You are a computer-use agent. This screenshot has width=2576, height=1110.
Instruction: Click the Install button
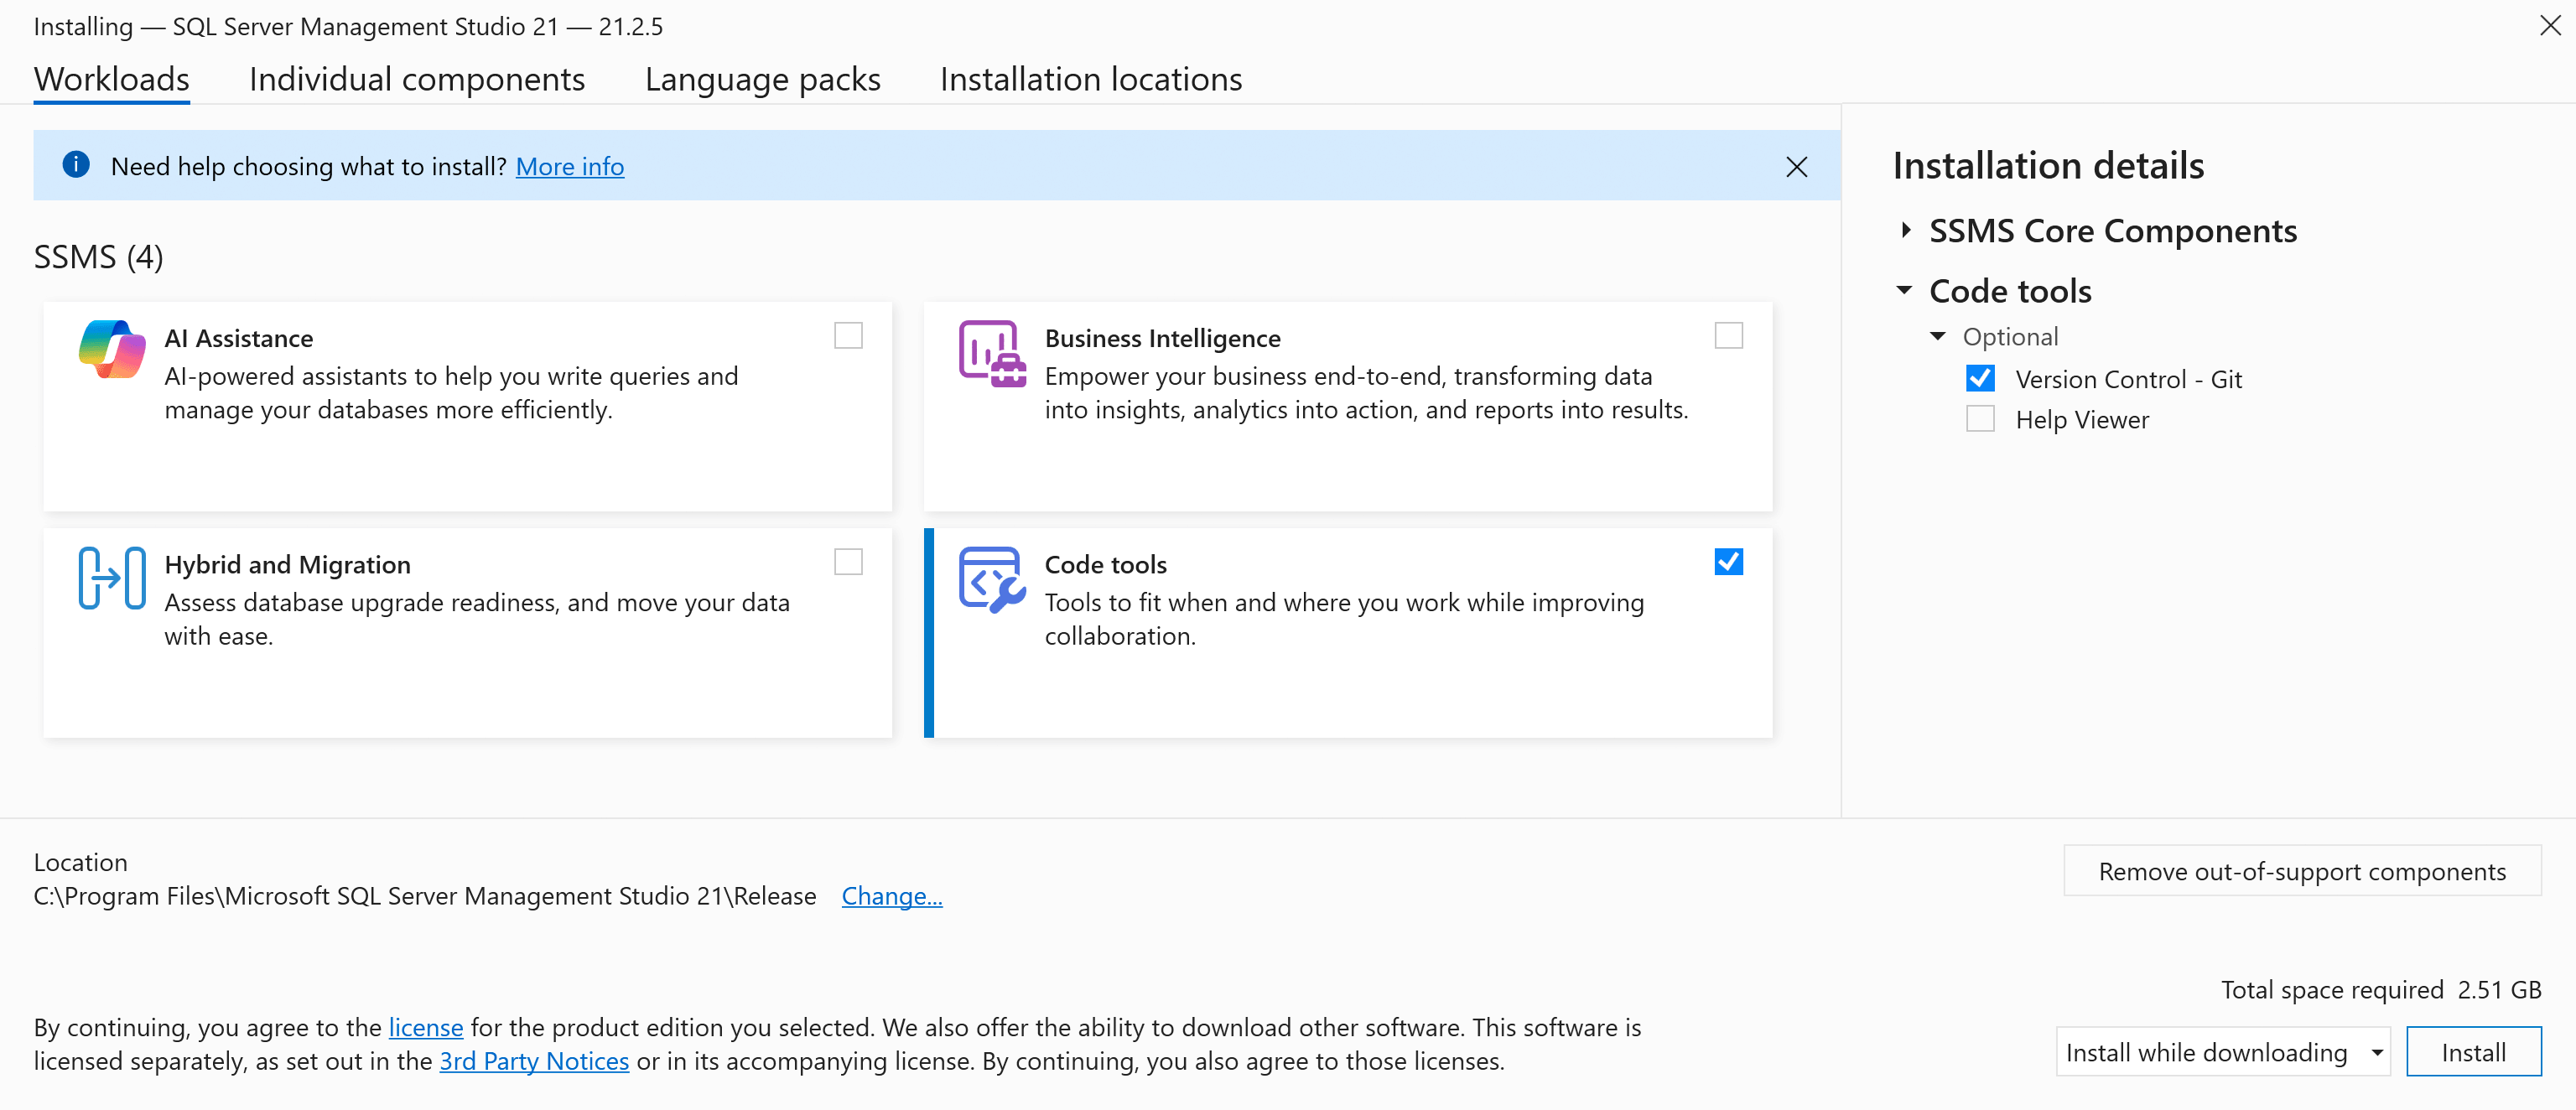tap(2473, 1052)
